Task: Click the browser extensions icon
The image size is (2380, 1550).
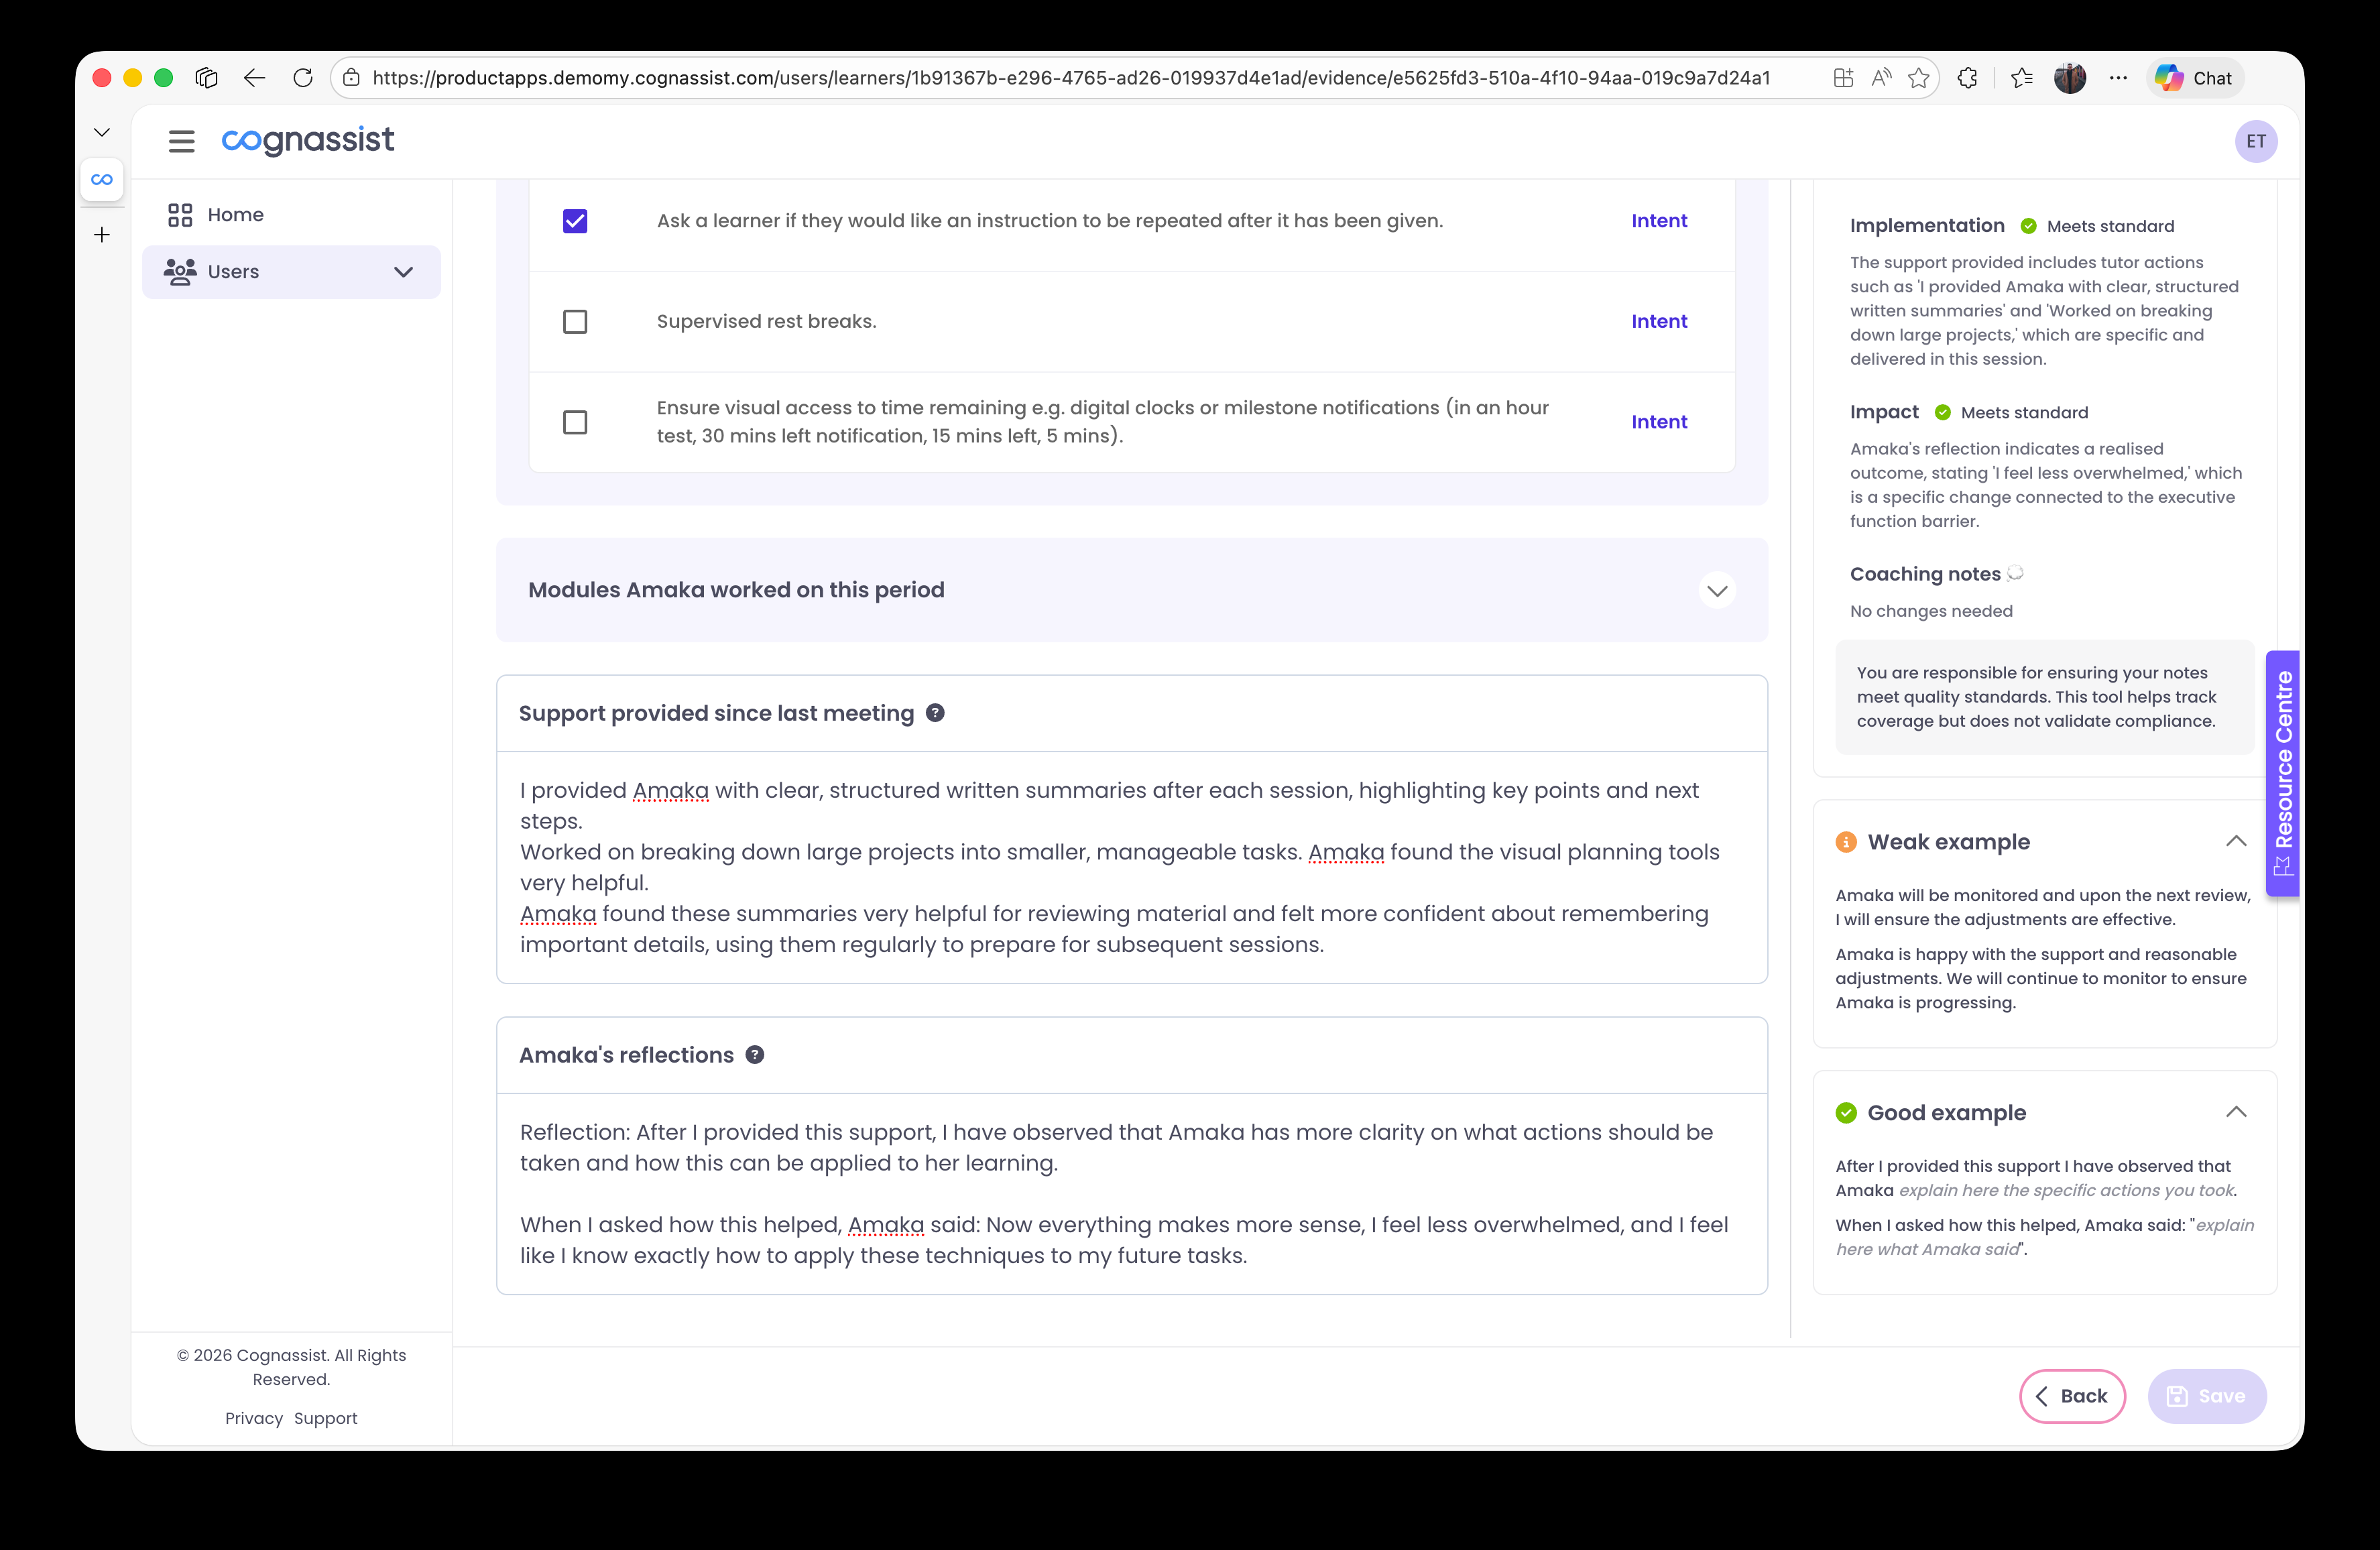Action: (x=1968, y=77)
